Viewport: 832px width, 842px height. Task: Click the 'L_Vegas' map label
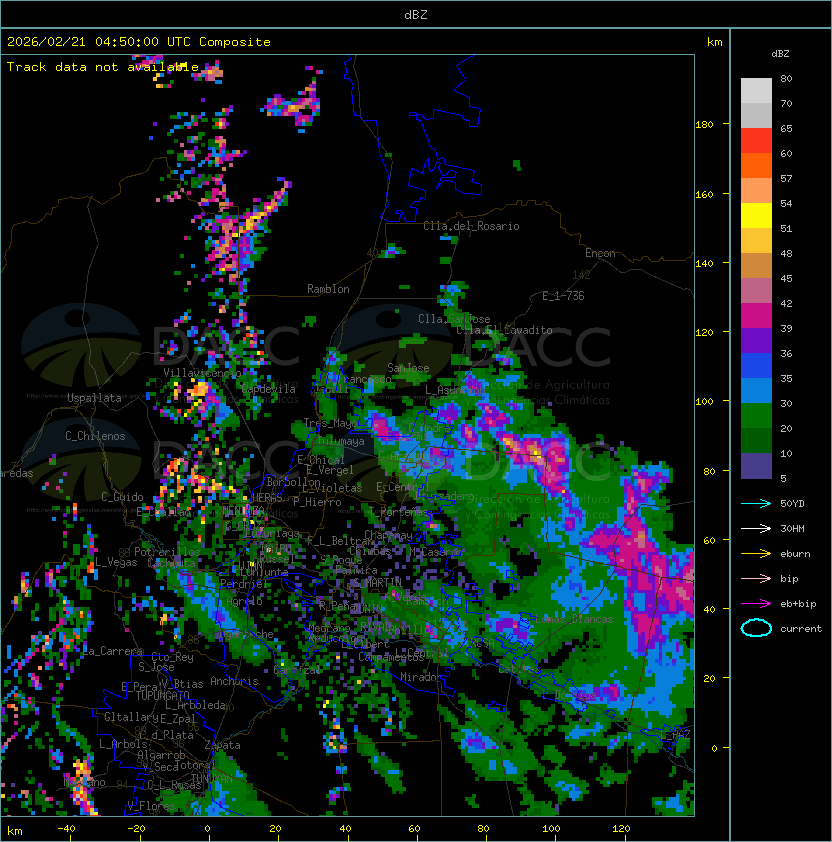click(116, 562)
